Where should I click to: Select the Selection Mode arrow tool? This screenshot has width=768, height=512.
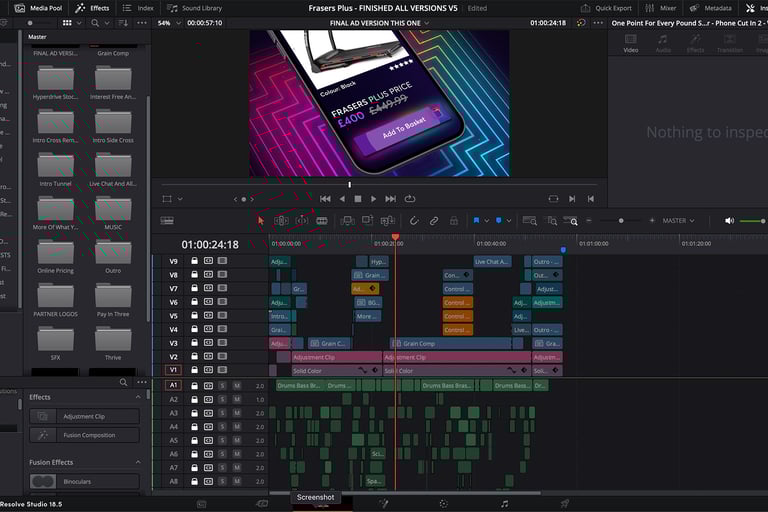261,221
